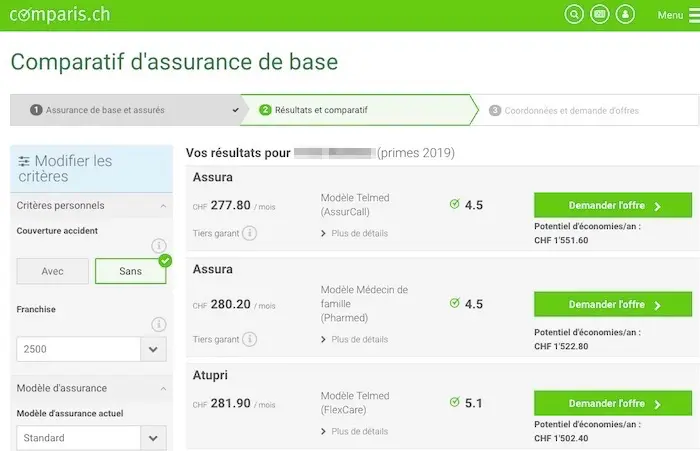Click the contact card icon in header
The image size is (700, 451).
(x=600, y=14)
